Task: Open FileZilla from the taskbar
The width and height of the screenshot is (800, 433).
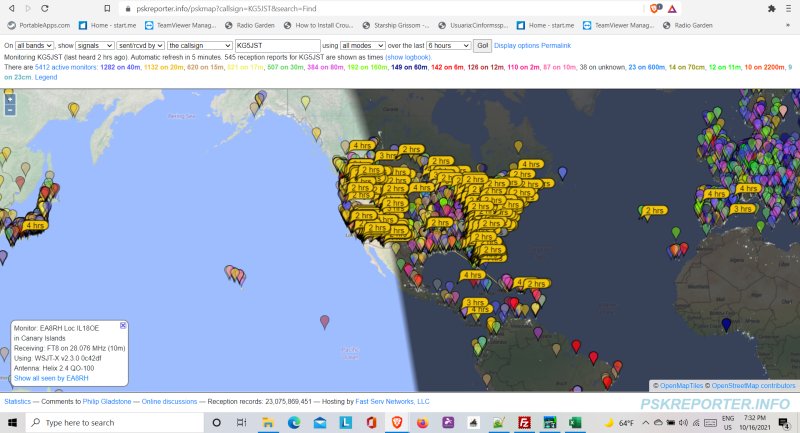Action: (524, 422)
